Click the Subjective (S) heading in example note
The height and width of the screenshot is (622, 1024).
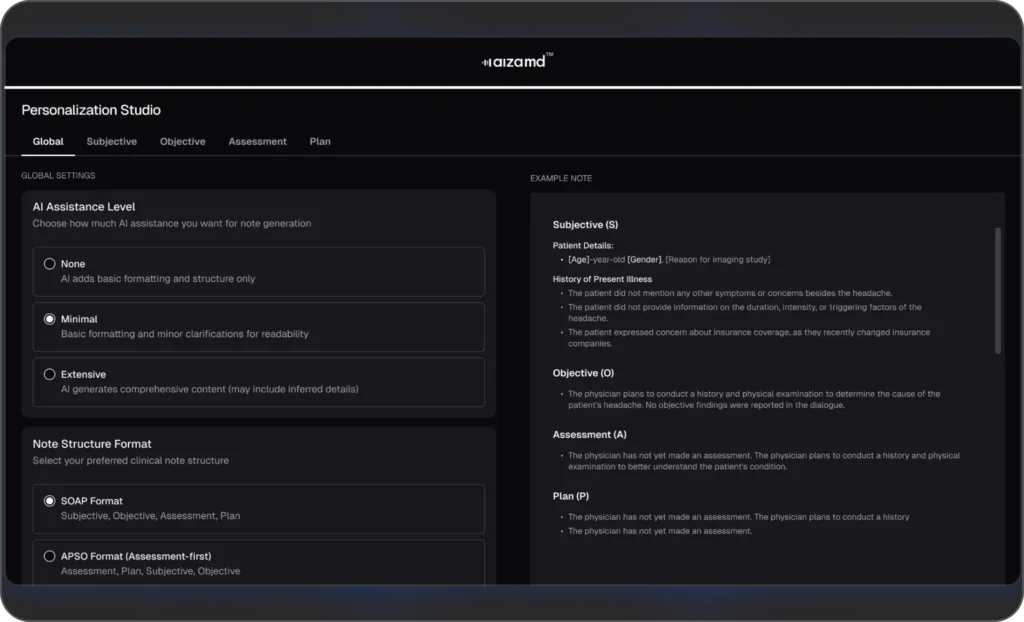(x=585, y=225)
